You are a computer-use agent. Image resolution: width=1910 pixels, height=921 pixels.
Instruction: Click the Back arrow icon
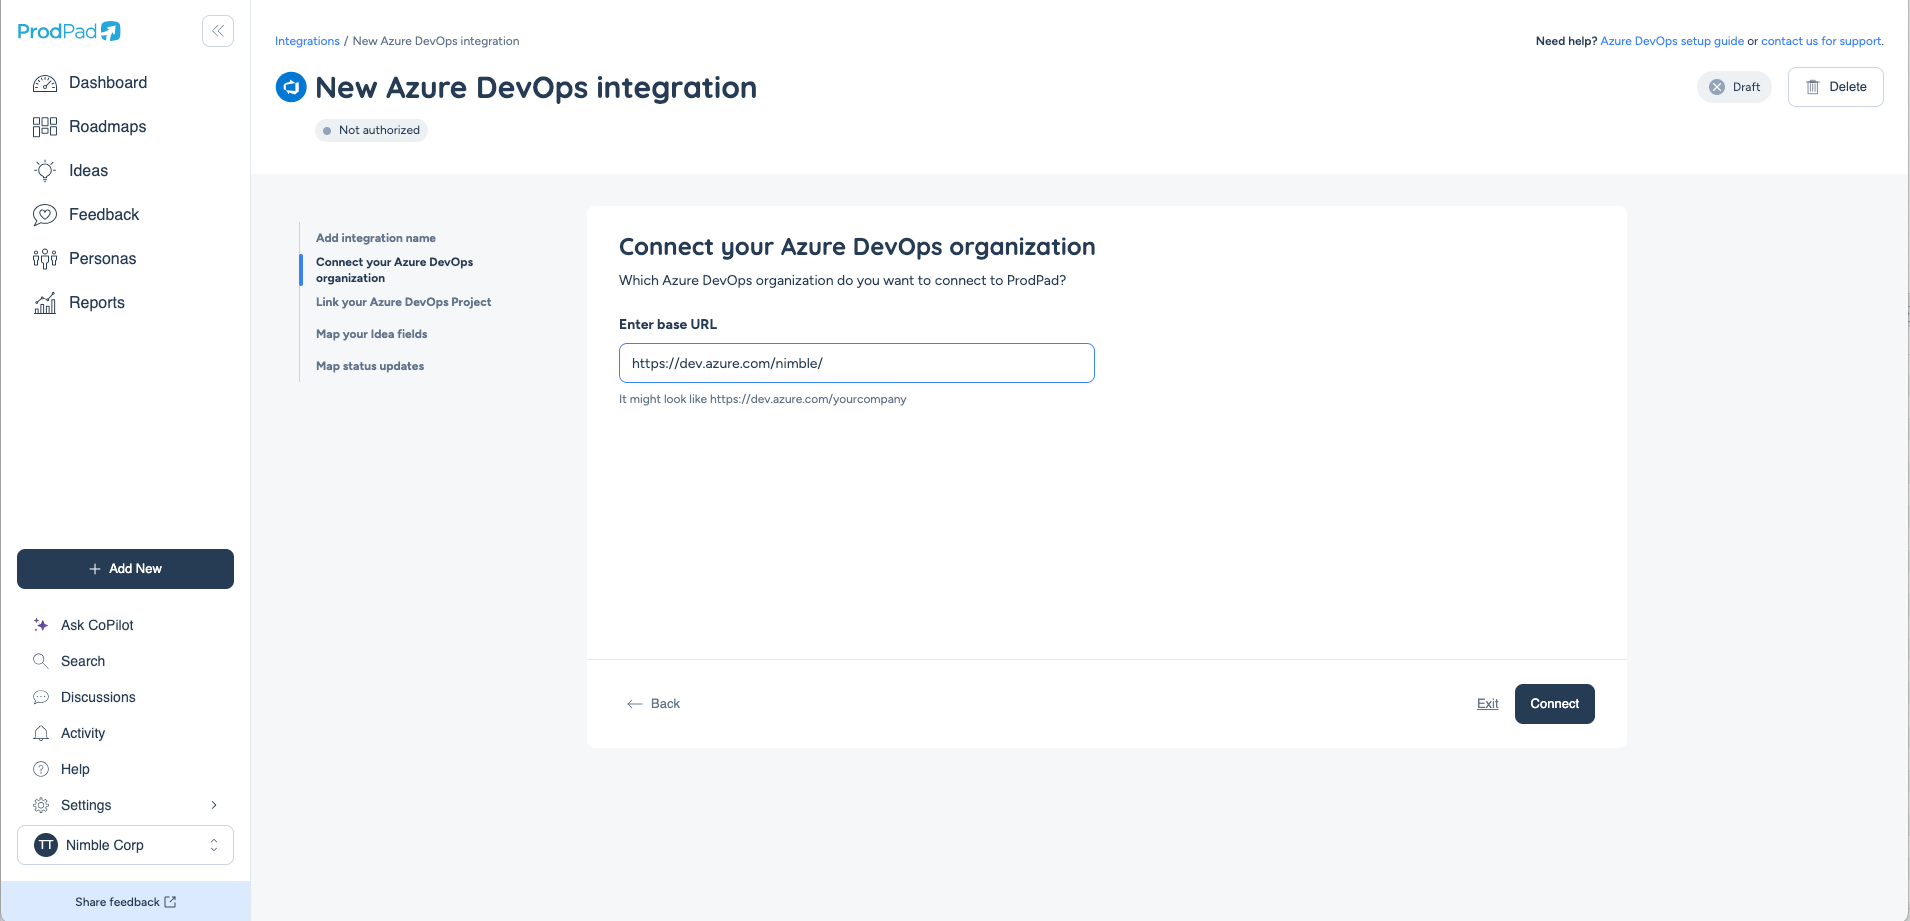(635, 704)
